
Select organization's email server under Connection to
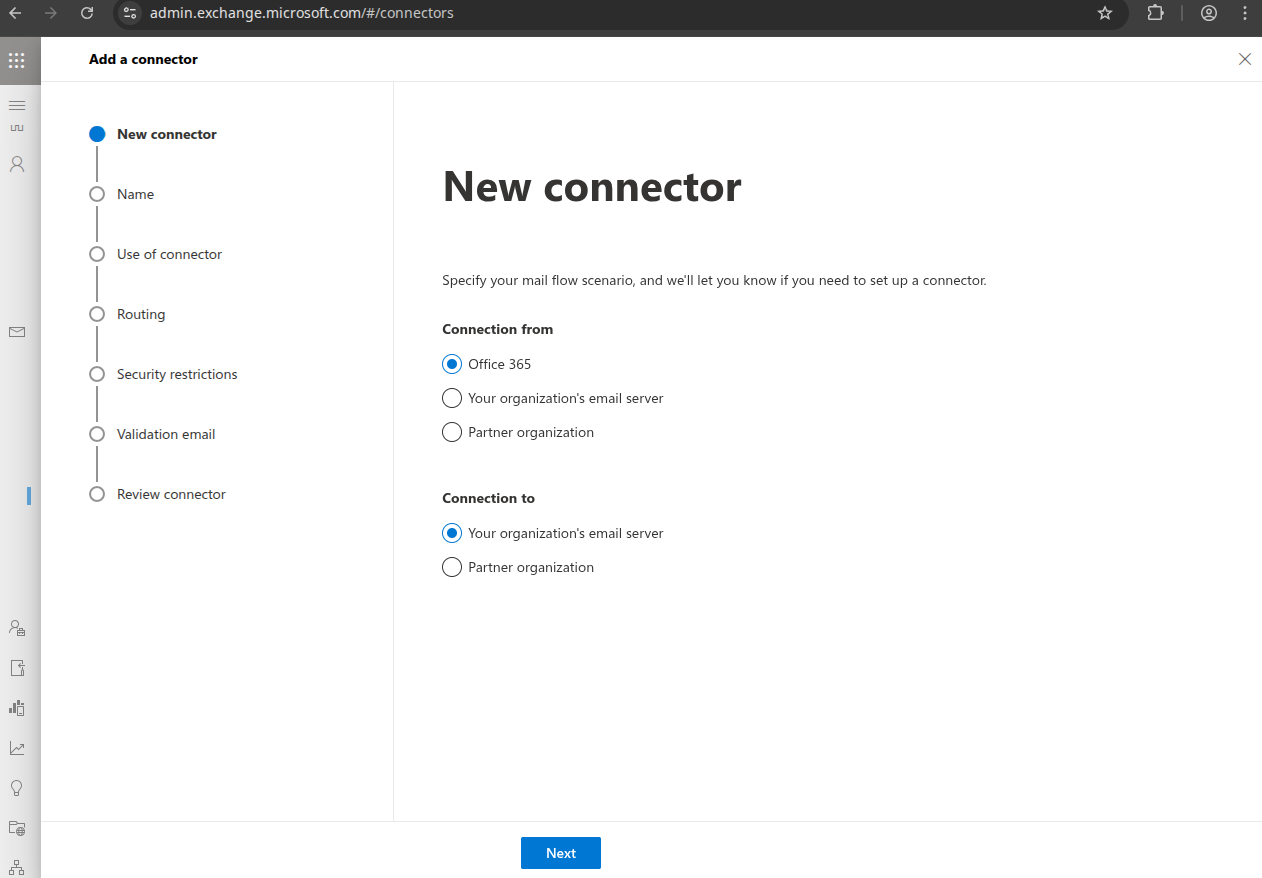[x=452, y=533]
